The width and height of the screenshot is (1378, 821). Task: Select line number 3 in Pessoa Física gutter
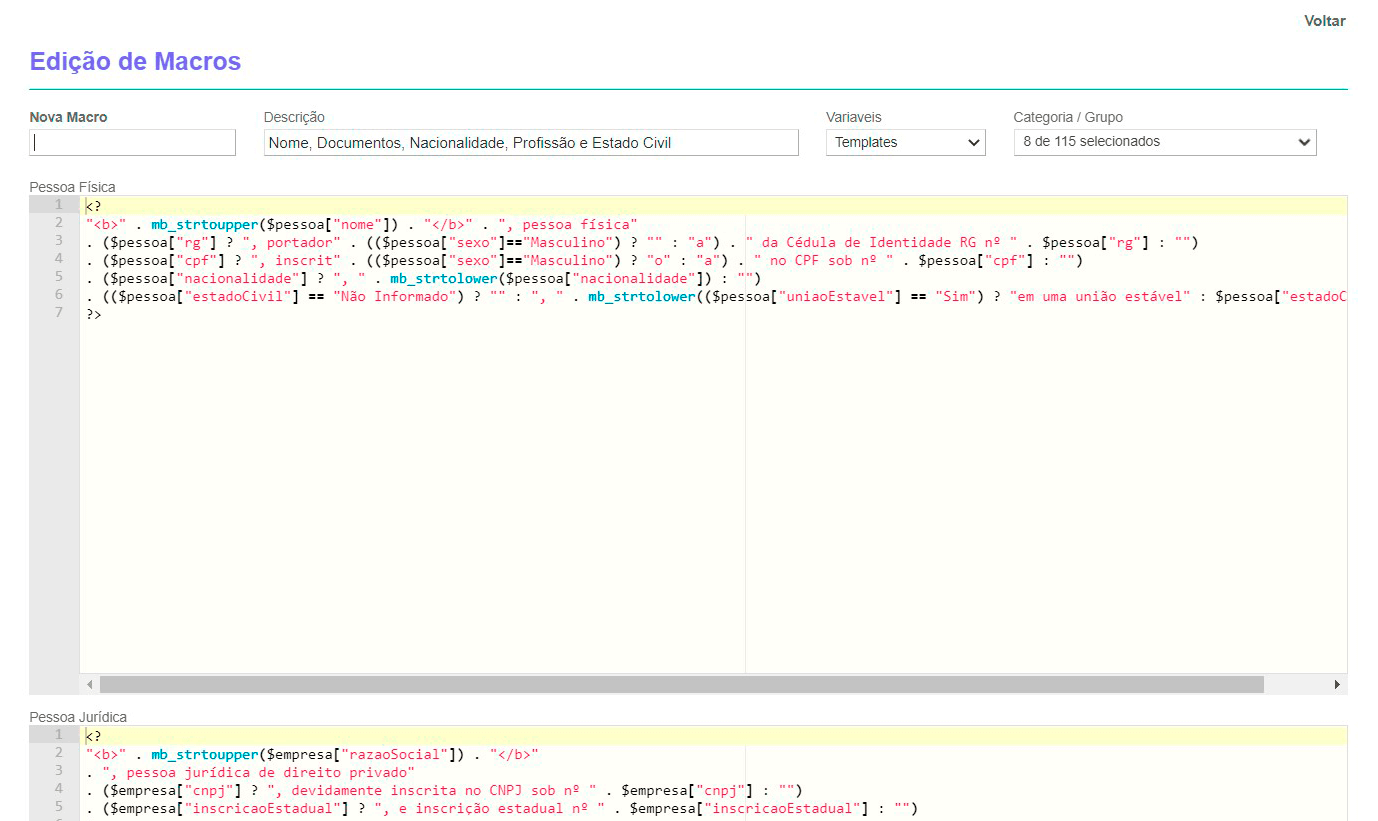[x=59, y=241]
